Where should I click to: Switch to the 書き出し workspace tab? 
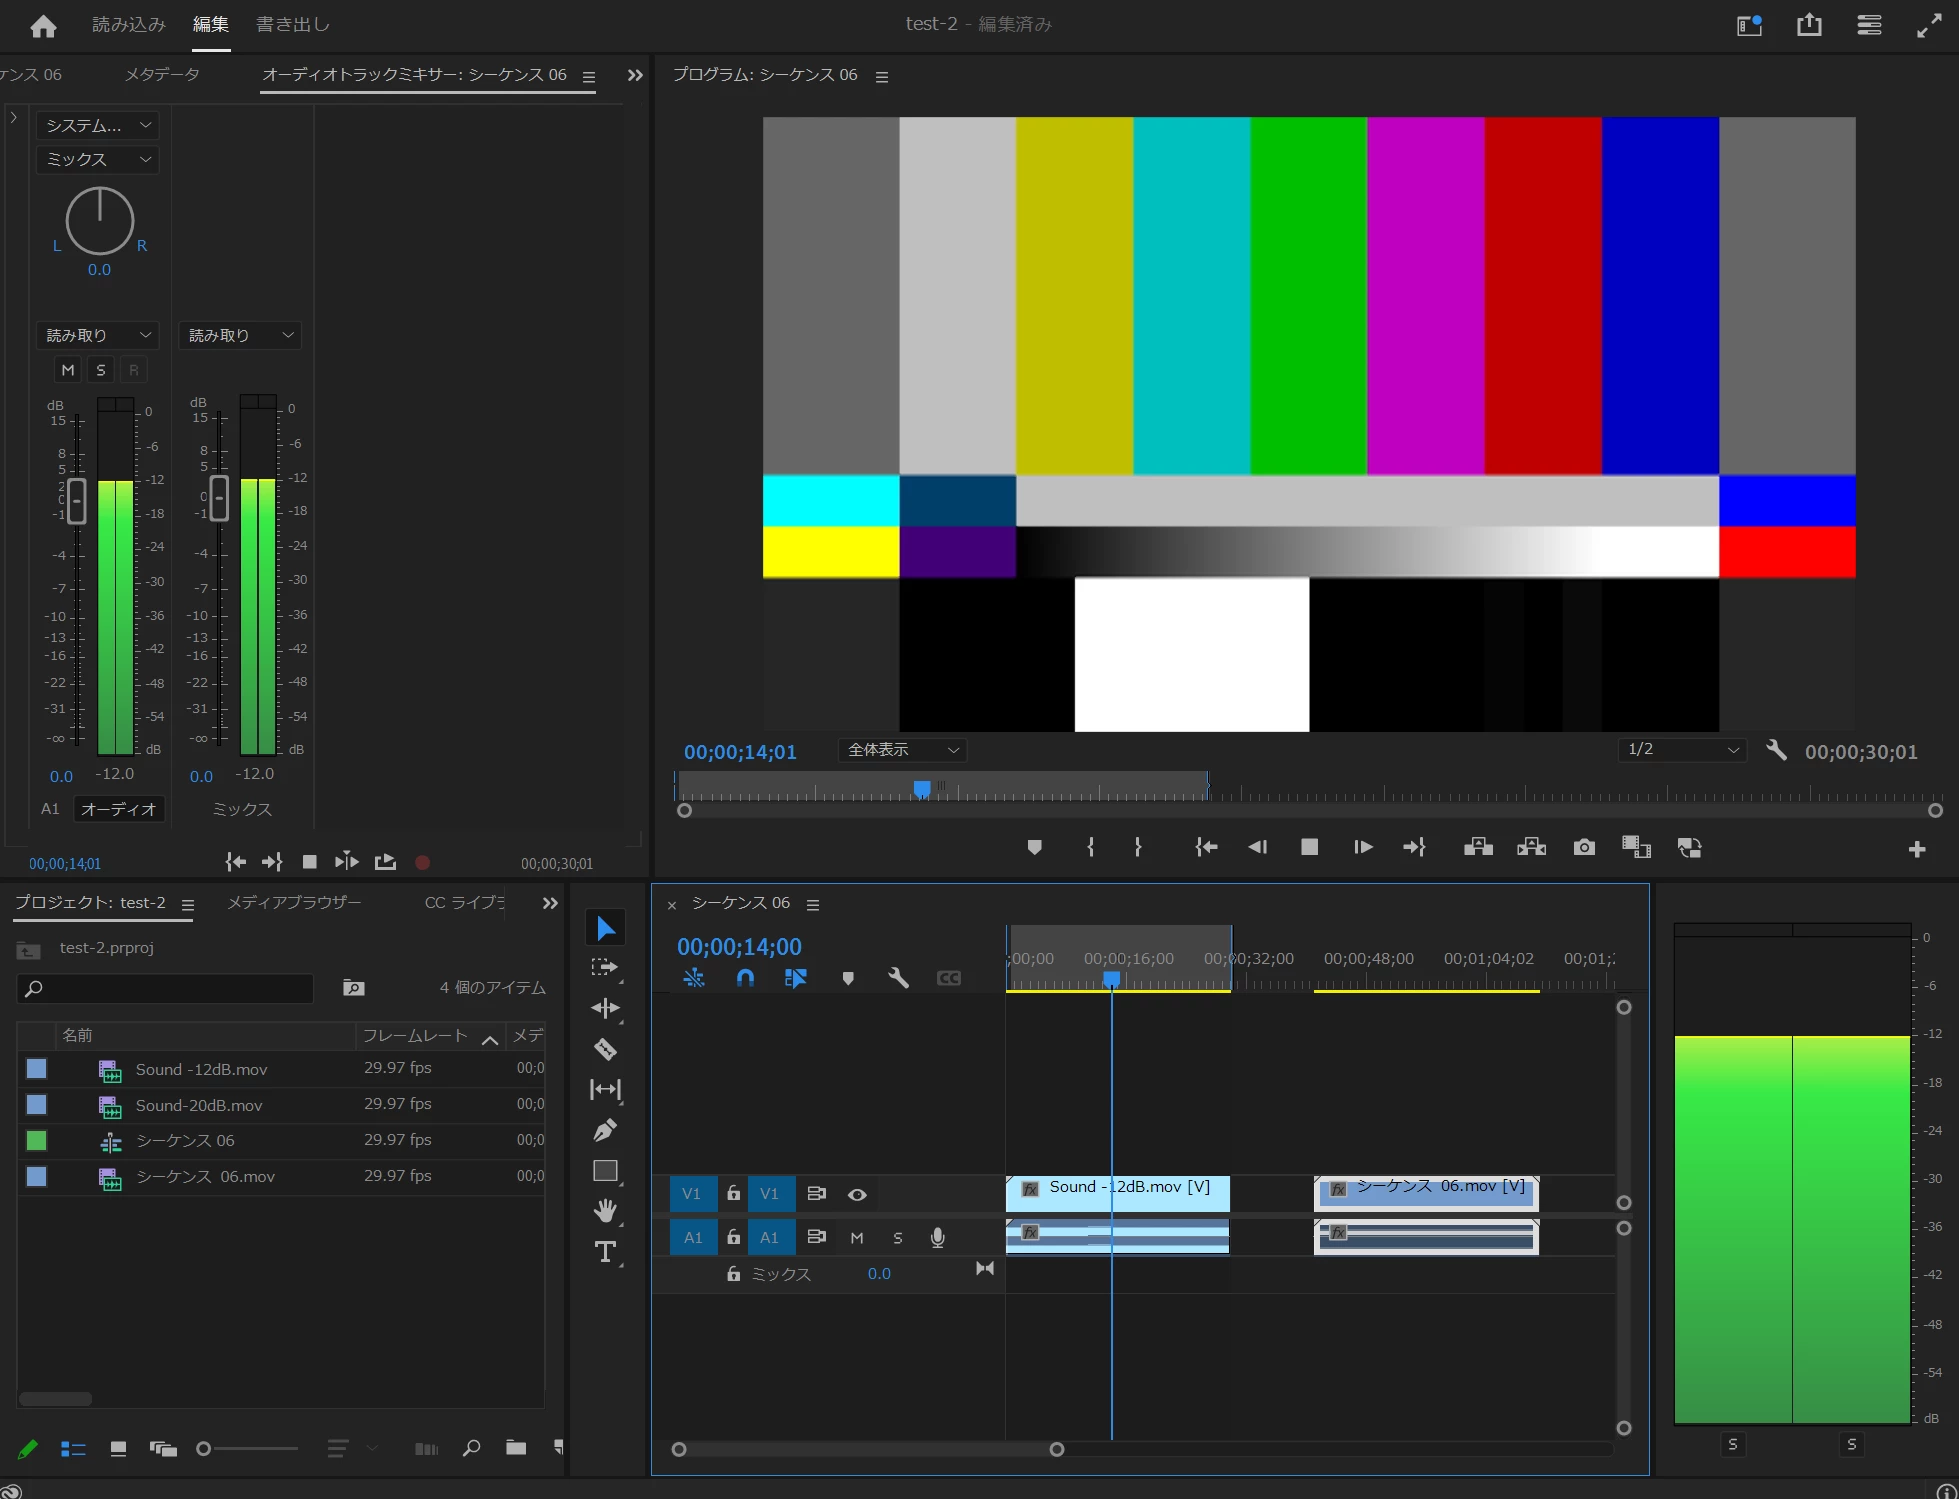tap(292, 24)
